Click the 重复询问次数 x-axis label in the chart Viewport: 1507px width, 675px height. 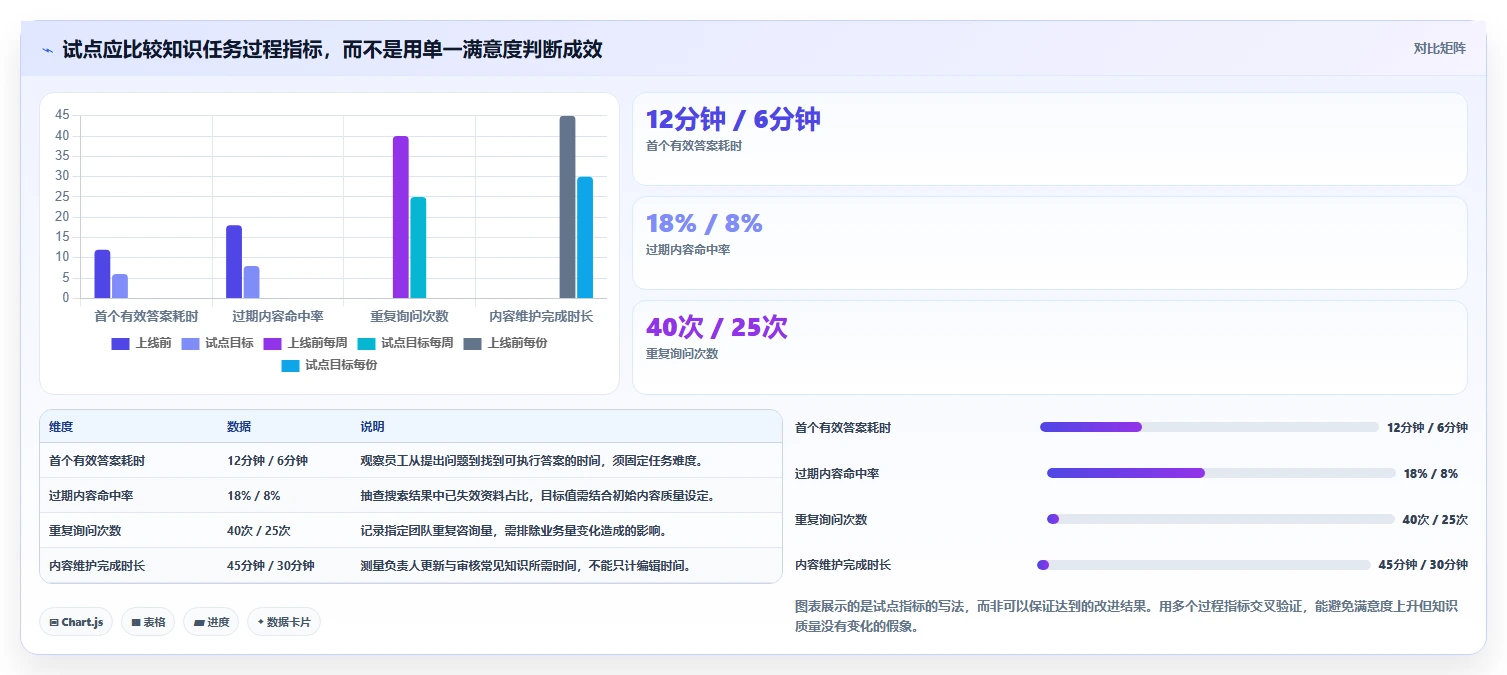pyautogui.click(x=409, y=316)
